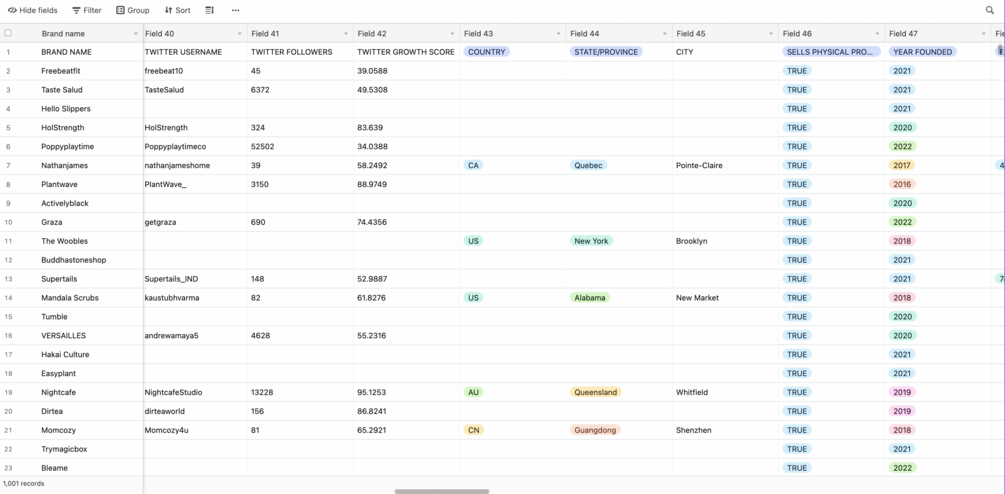Viewport: 1005px width, 494px height.
Task: Open the Field 45 column dropdown
Action: 772,34
